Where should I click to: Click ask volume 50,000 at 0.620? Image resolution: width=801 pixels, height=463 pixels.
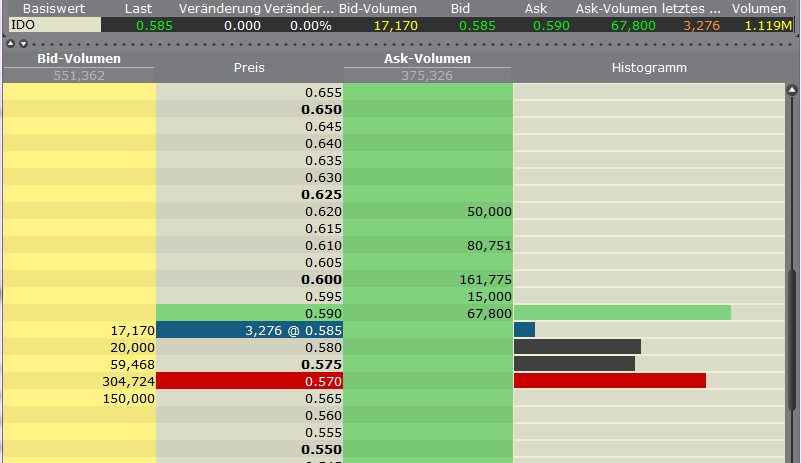coord(489,212)
